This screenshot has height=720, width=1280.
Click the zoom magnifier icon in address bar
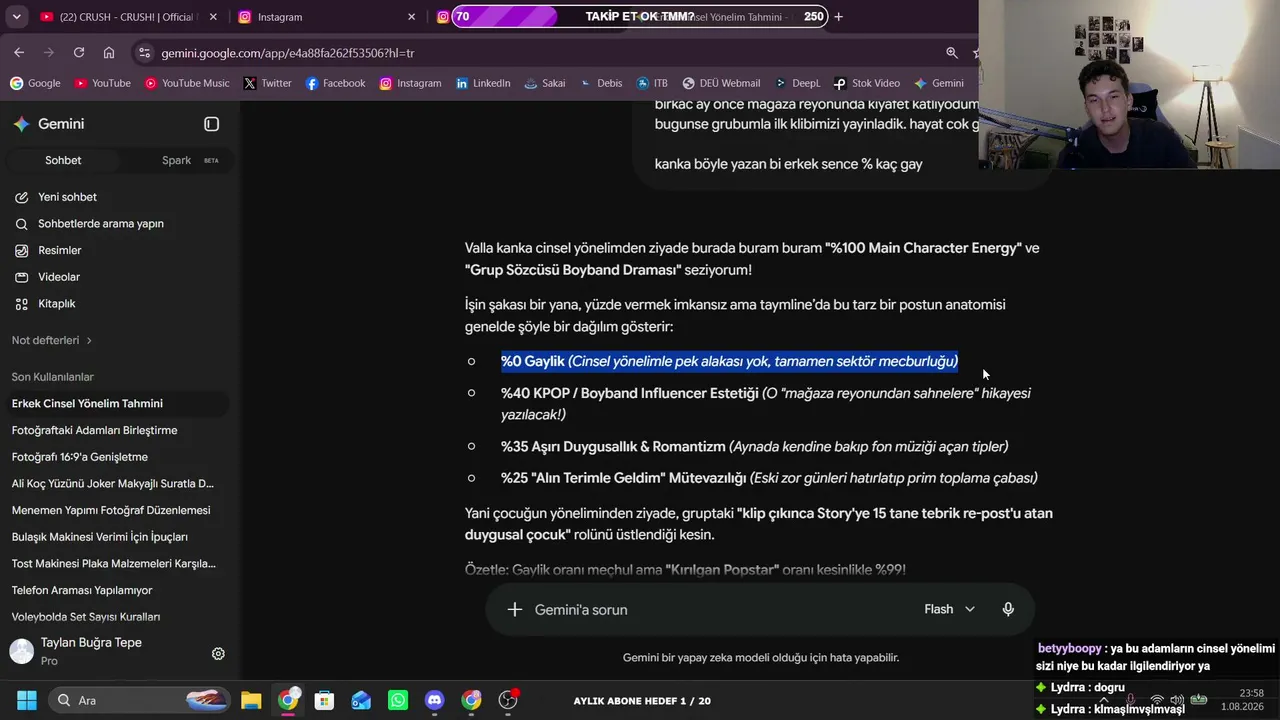coord(952,53)
